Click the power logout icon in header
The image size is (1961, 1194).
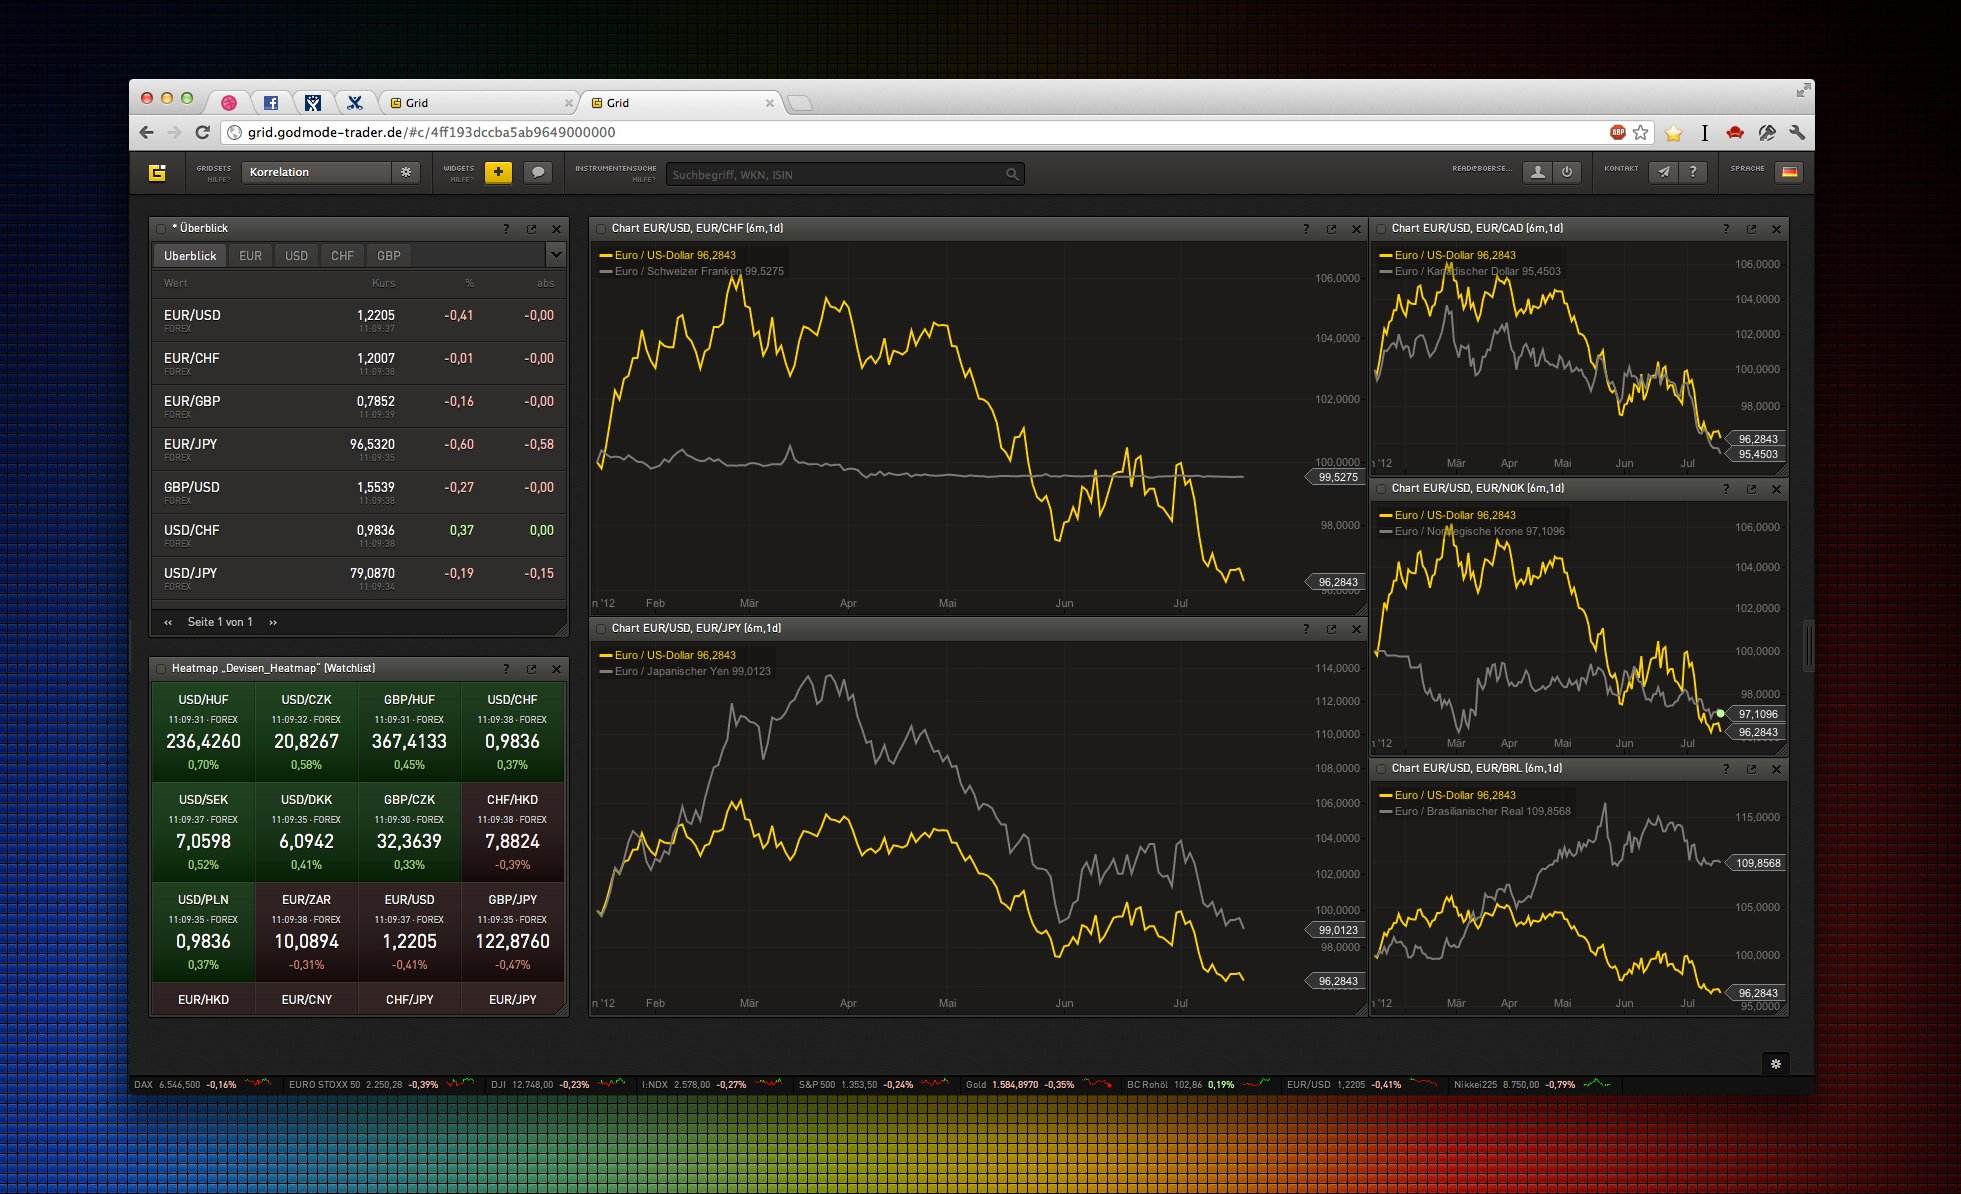click(1567, 172)
